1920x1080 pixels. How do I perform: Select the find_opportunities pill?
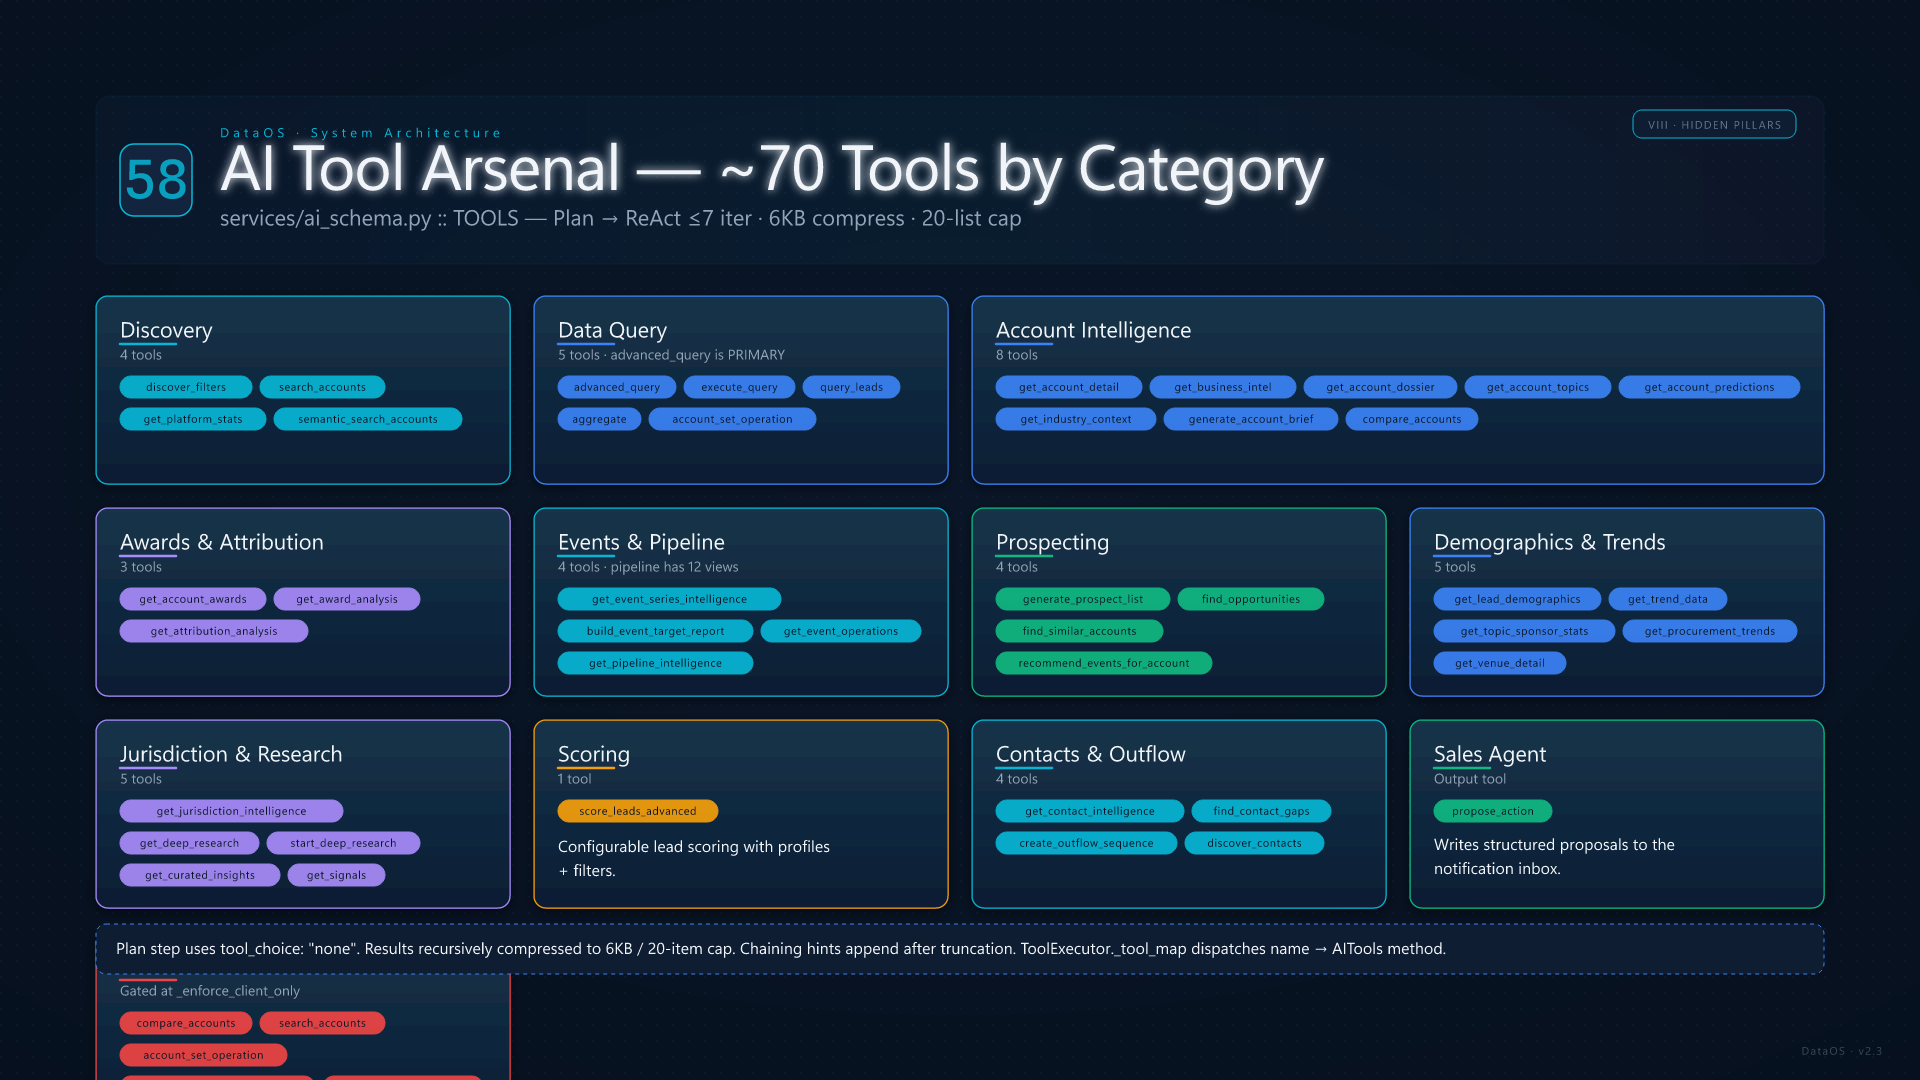1251,599
